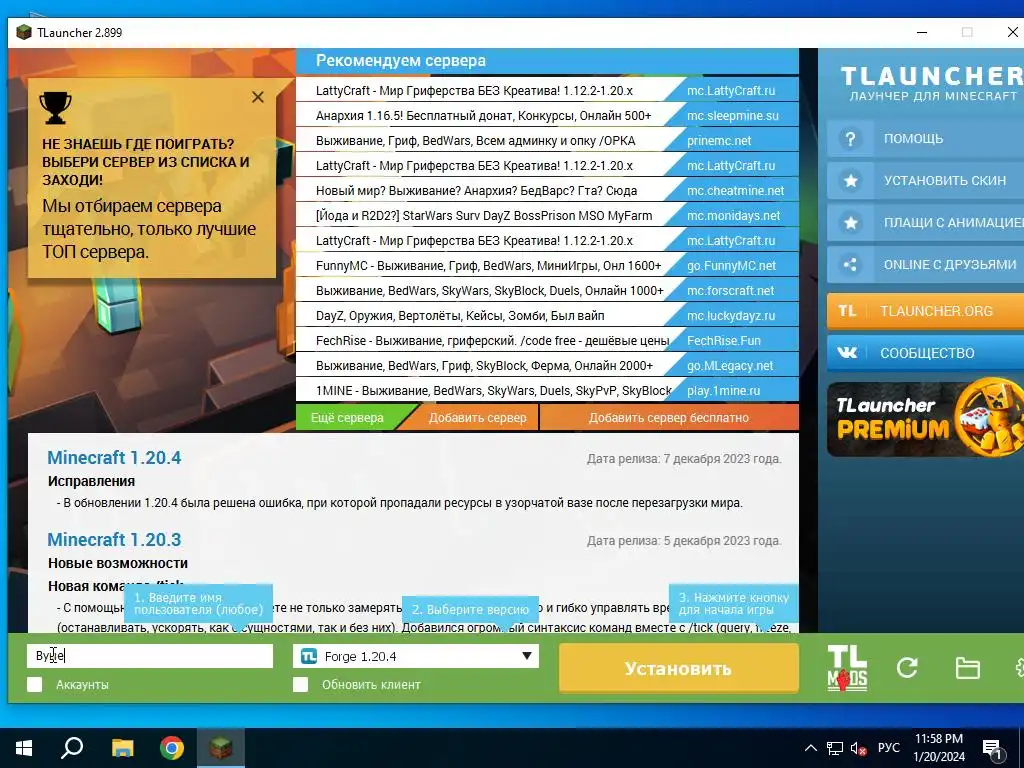The image size is (1024, 768).
Task: Select the mc.cheatmine.net server address
Action: (x=735, y=191)
